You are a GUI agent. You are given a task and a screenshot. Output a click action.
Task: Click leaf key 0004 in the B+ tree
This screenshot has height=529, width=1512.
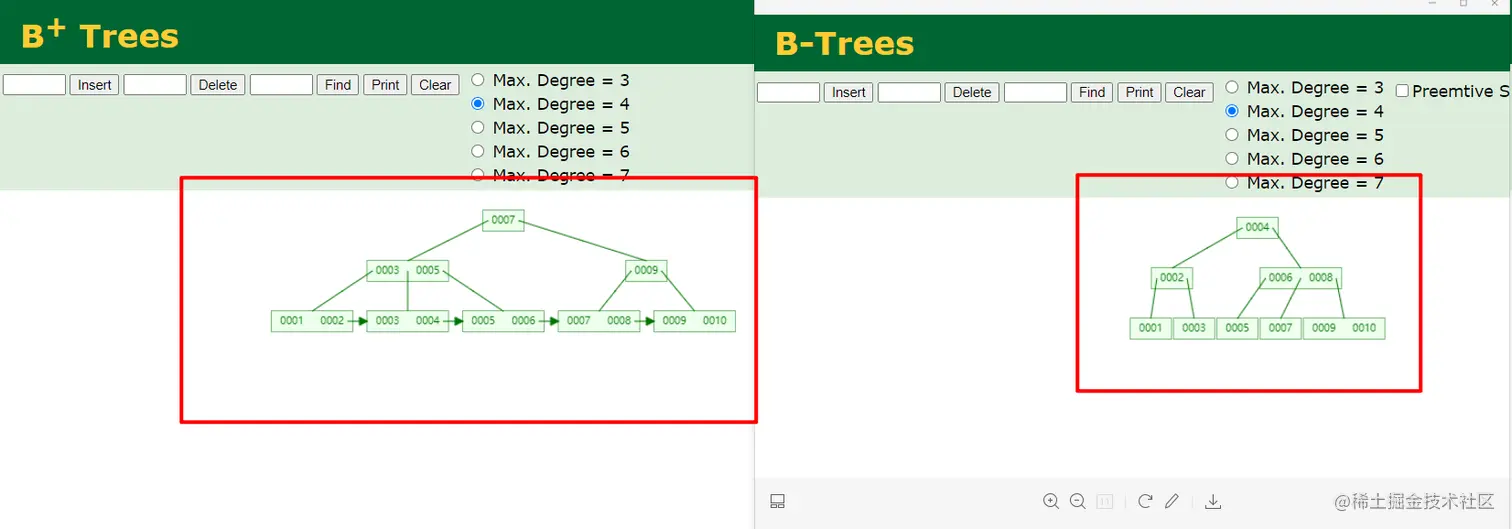click(x=428, y=321)
